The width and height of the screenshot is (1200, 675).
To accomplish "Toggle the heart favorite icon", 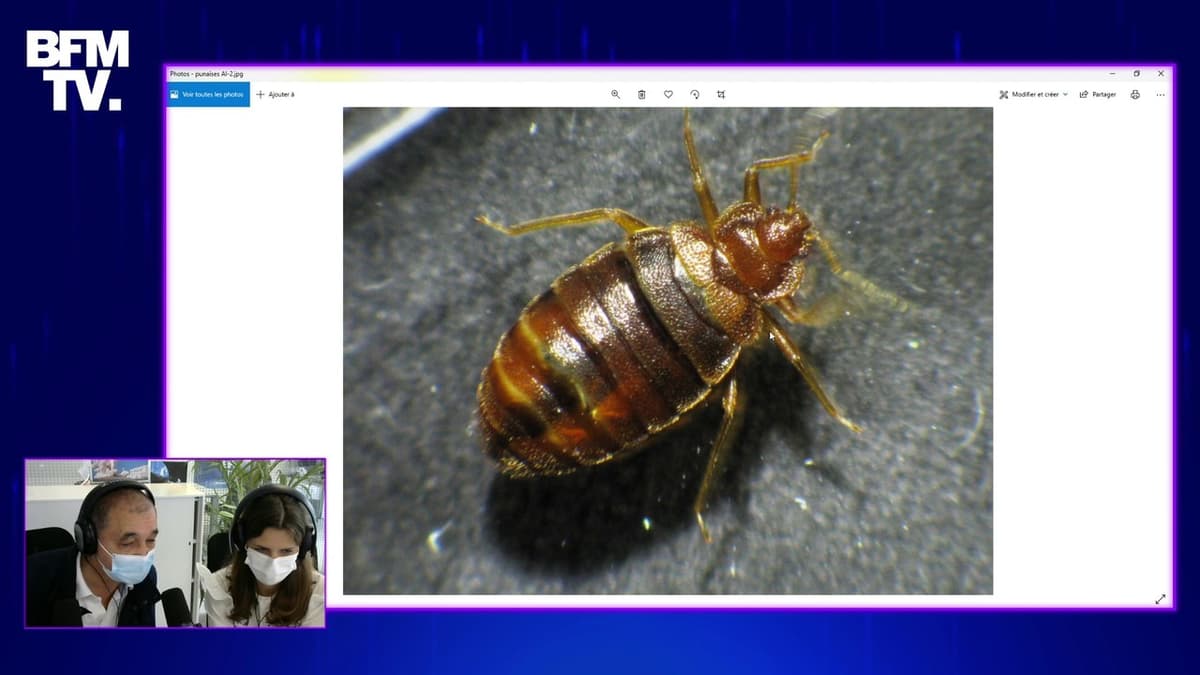I will [668, 94].
